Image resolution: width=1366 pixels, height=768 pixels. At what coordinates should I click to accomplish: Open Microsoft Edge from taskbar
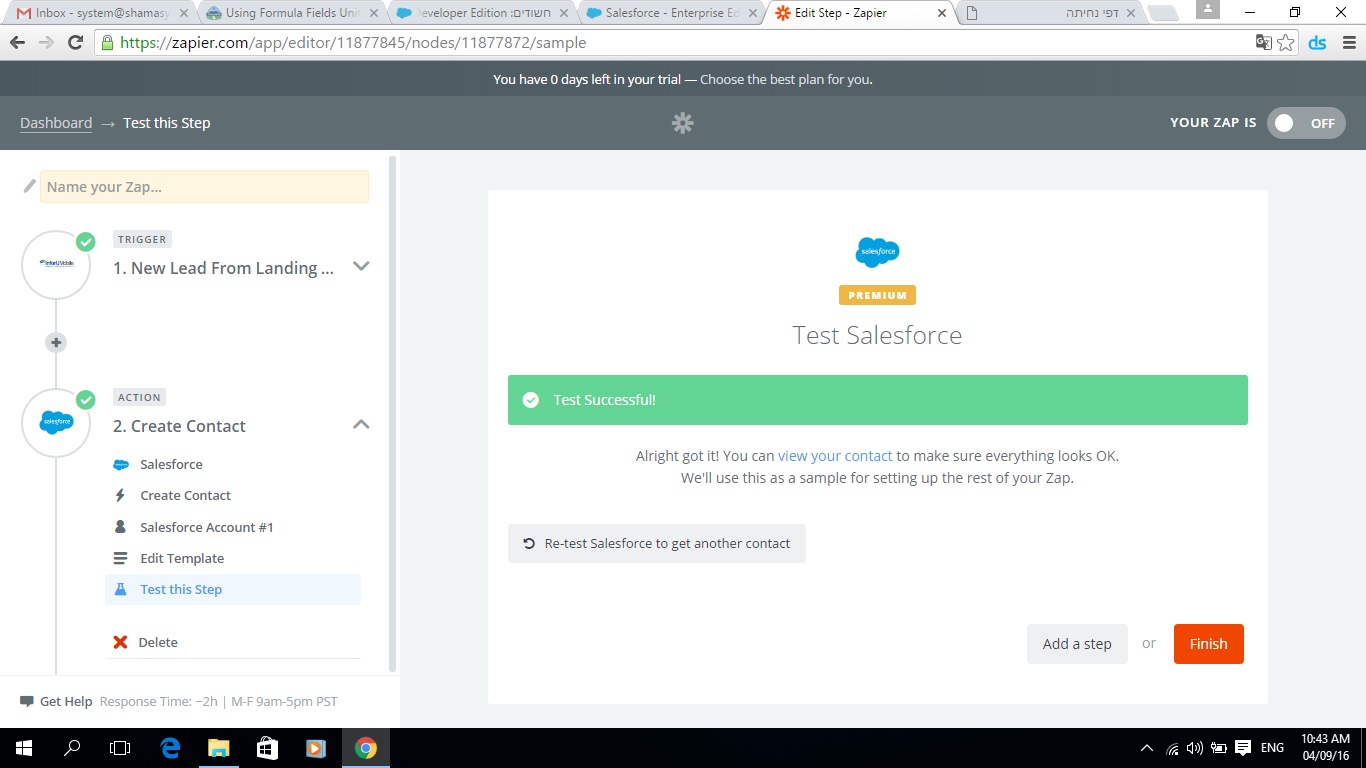point(170,748)
